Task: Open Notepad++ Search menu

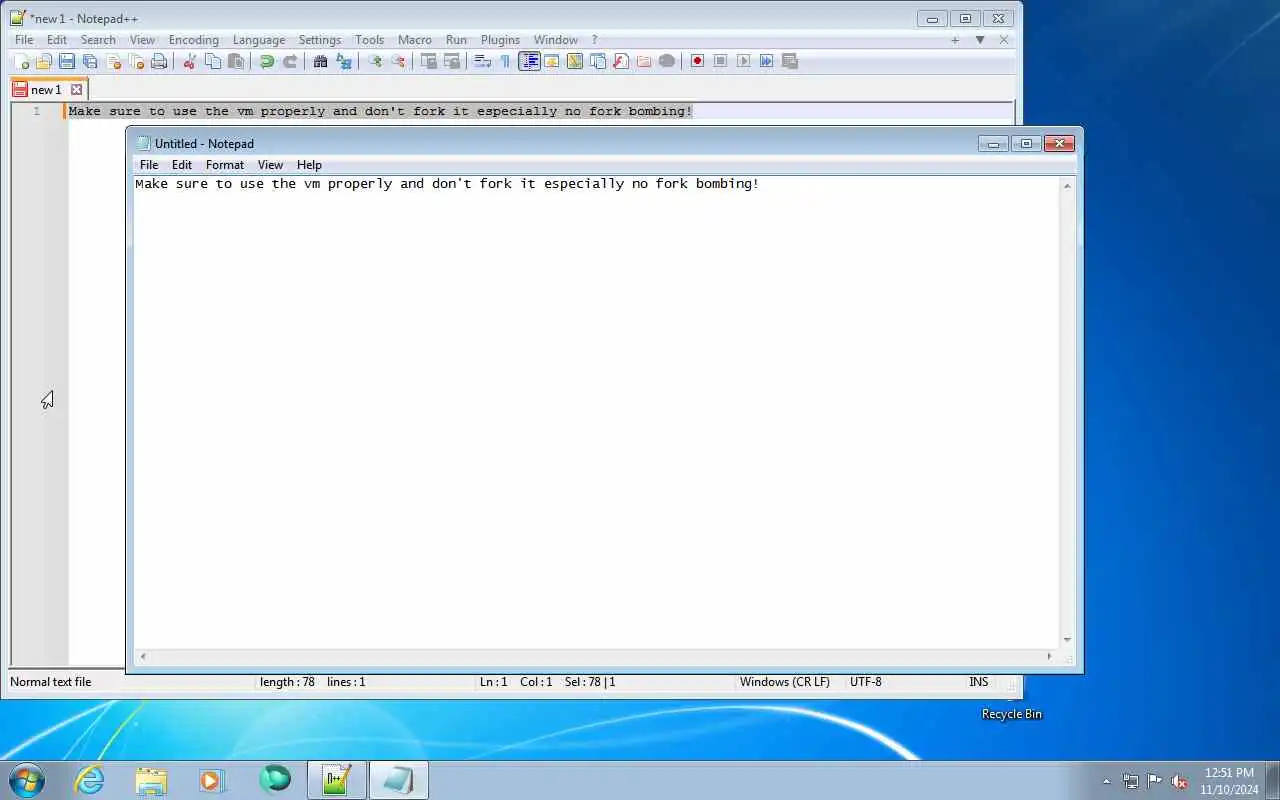Action: (x=98, y=40)
